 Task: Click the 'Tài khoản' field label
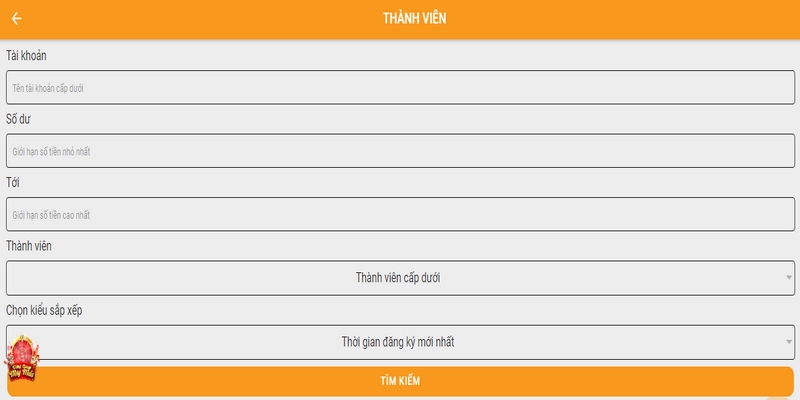pyautogui.click(x=26, y=55)
